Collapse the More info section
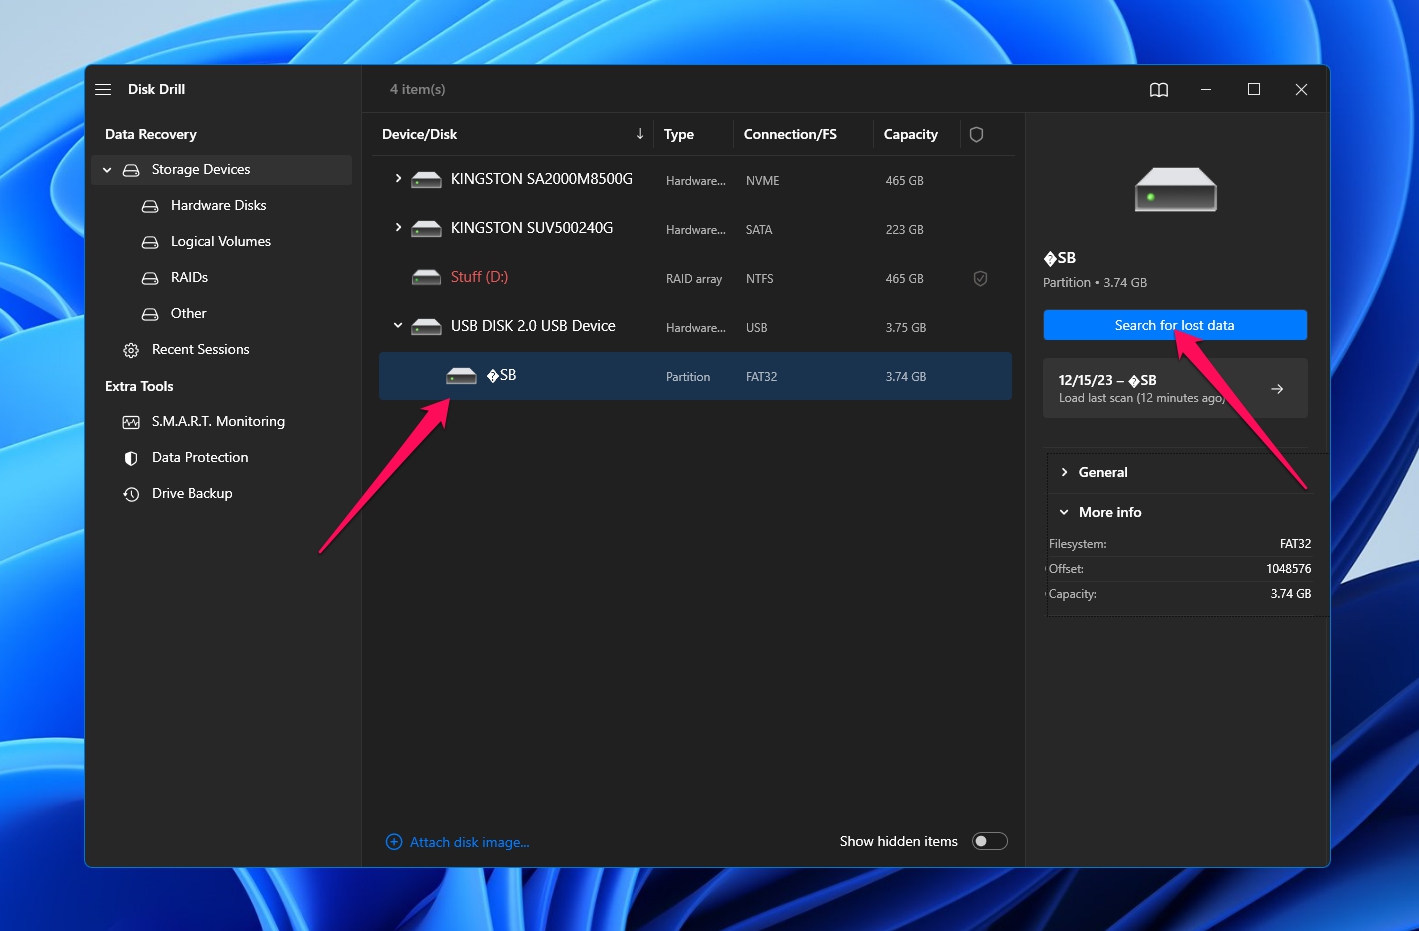The image size is (1419, 931). 1064,512
